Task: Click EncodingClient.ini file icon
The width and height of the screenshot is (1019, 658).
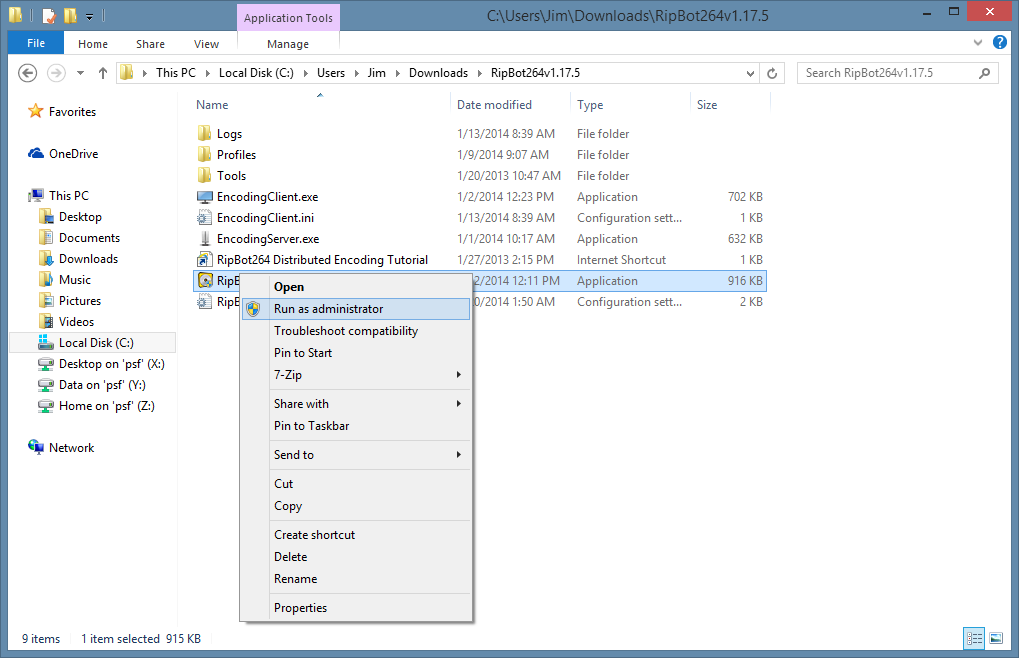Action: (205, 218)
